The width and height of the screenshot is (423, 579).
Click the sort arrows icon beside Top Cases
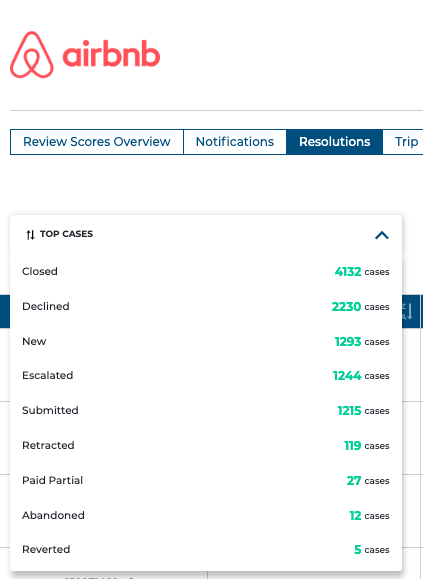point(30,234)
